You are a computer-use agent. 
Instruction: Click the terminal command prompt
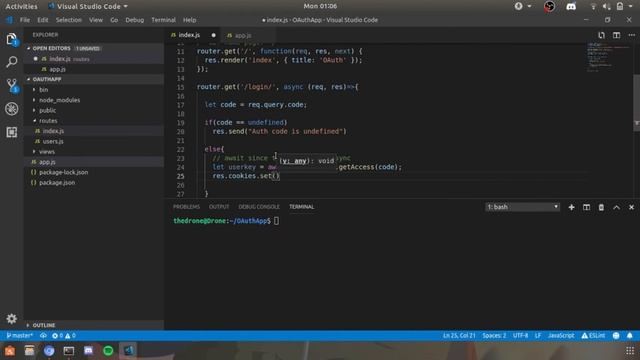(x=226, y=221)
